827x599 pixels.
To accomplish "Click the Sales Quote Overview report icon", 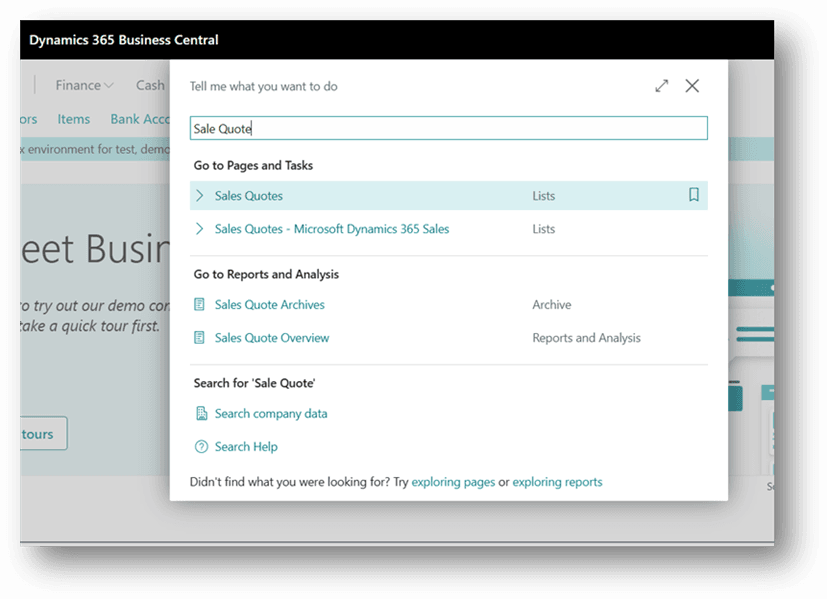I will [x=200, y=338].
